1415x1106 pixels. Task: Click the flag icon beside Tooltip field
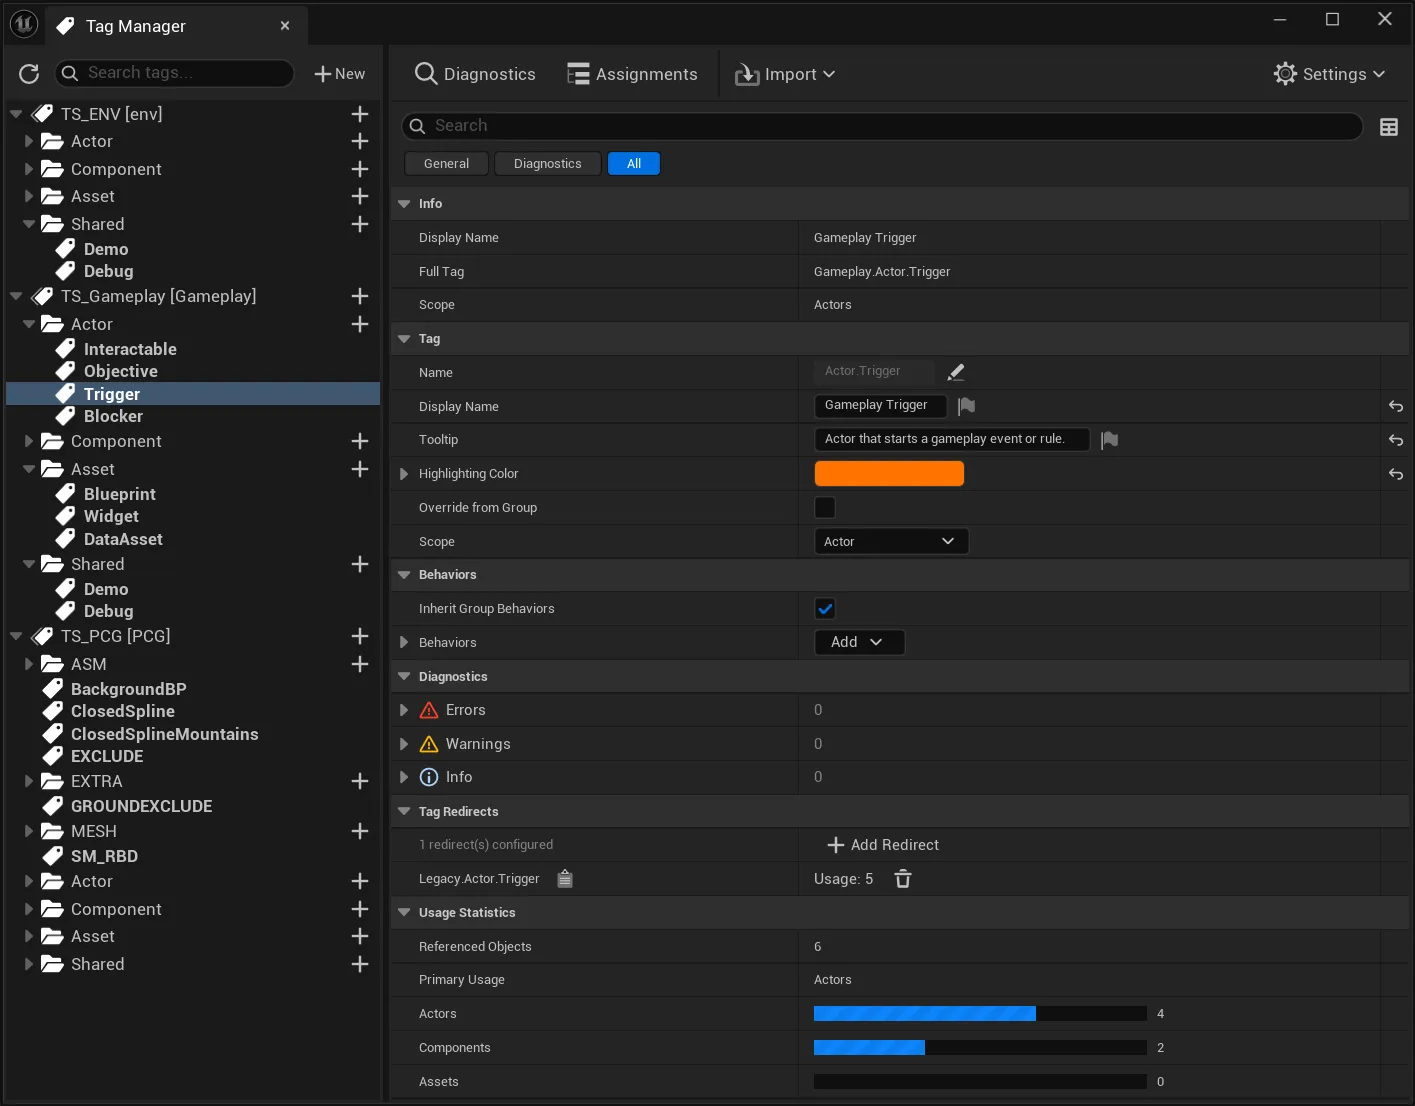pos(1109,440)
